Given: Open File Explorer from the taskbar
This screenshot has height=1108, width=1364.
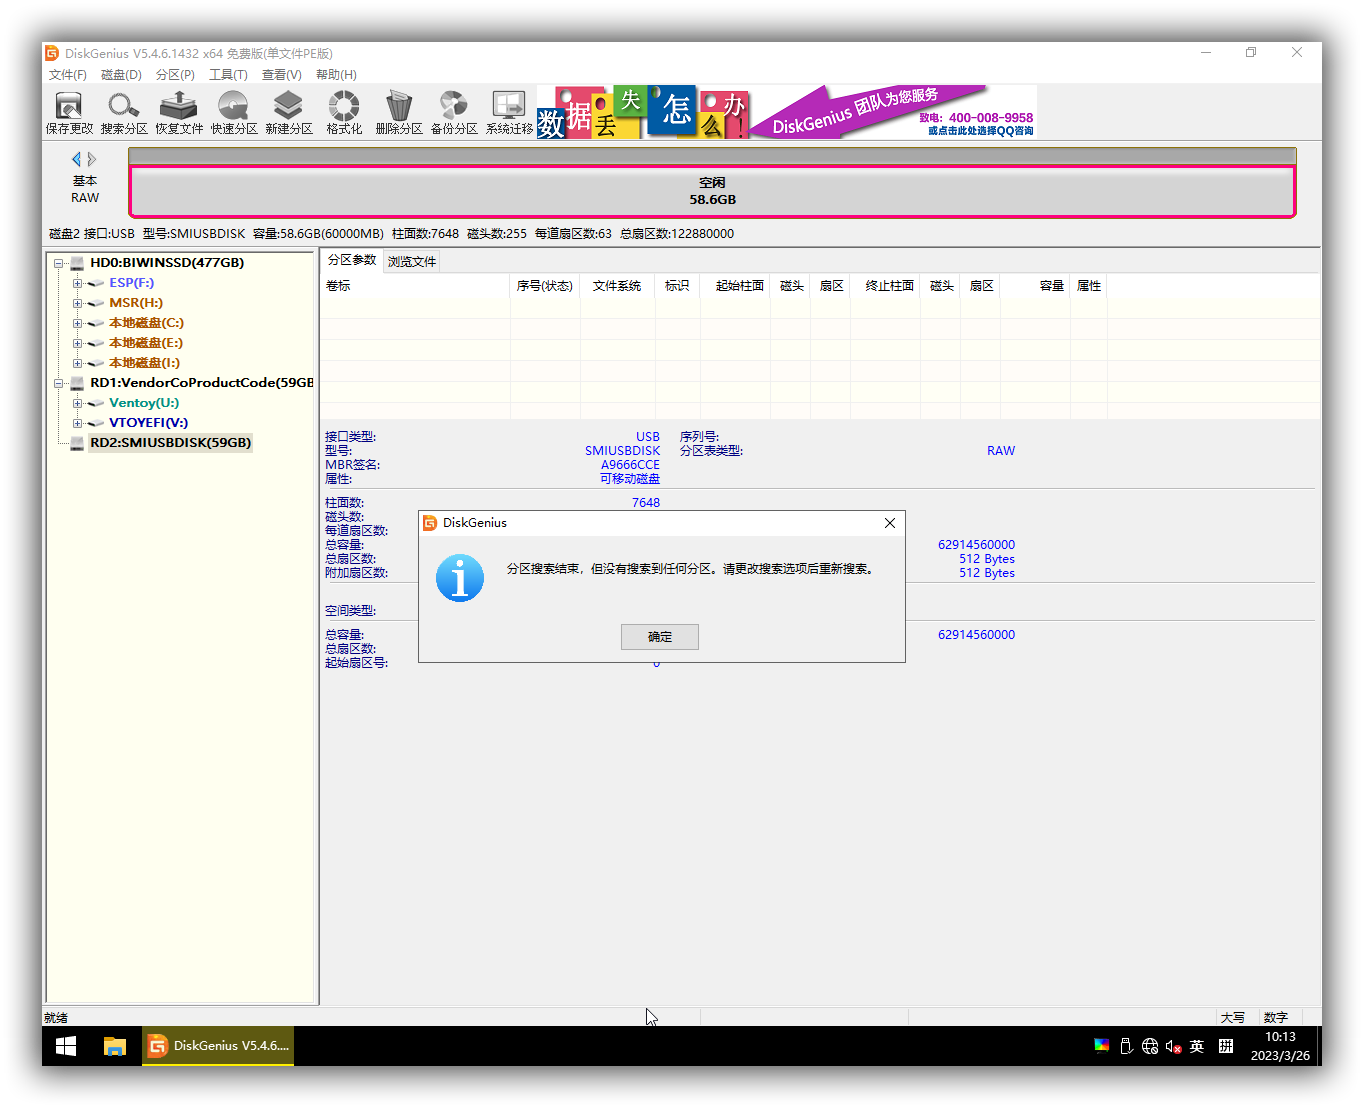Looking at the screenshot, I should point(115,1046).
